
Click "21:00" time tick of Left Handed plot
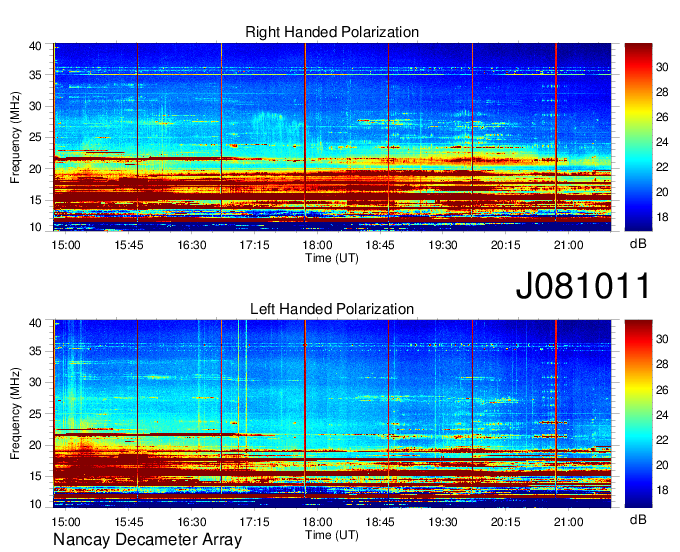click(x=569, y=522)
